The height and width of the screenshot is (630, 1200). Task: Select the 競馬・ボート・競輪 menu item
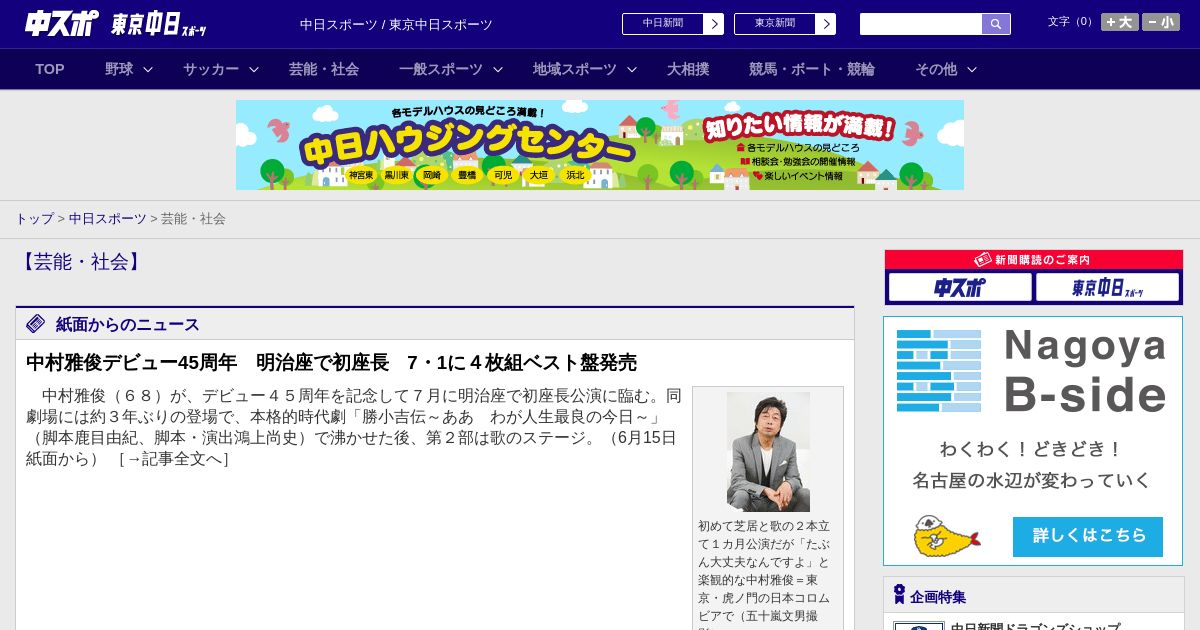pyautogui.click(x=812, y=69)
